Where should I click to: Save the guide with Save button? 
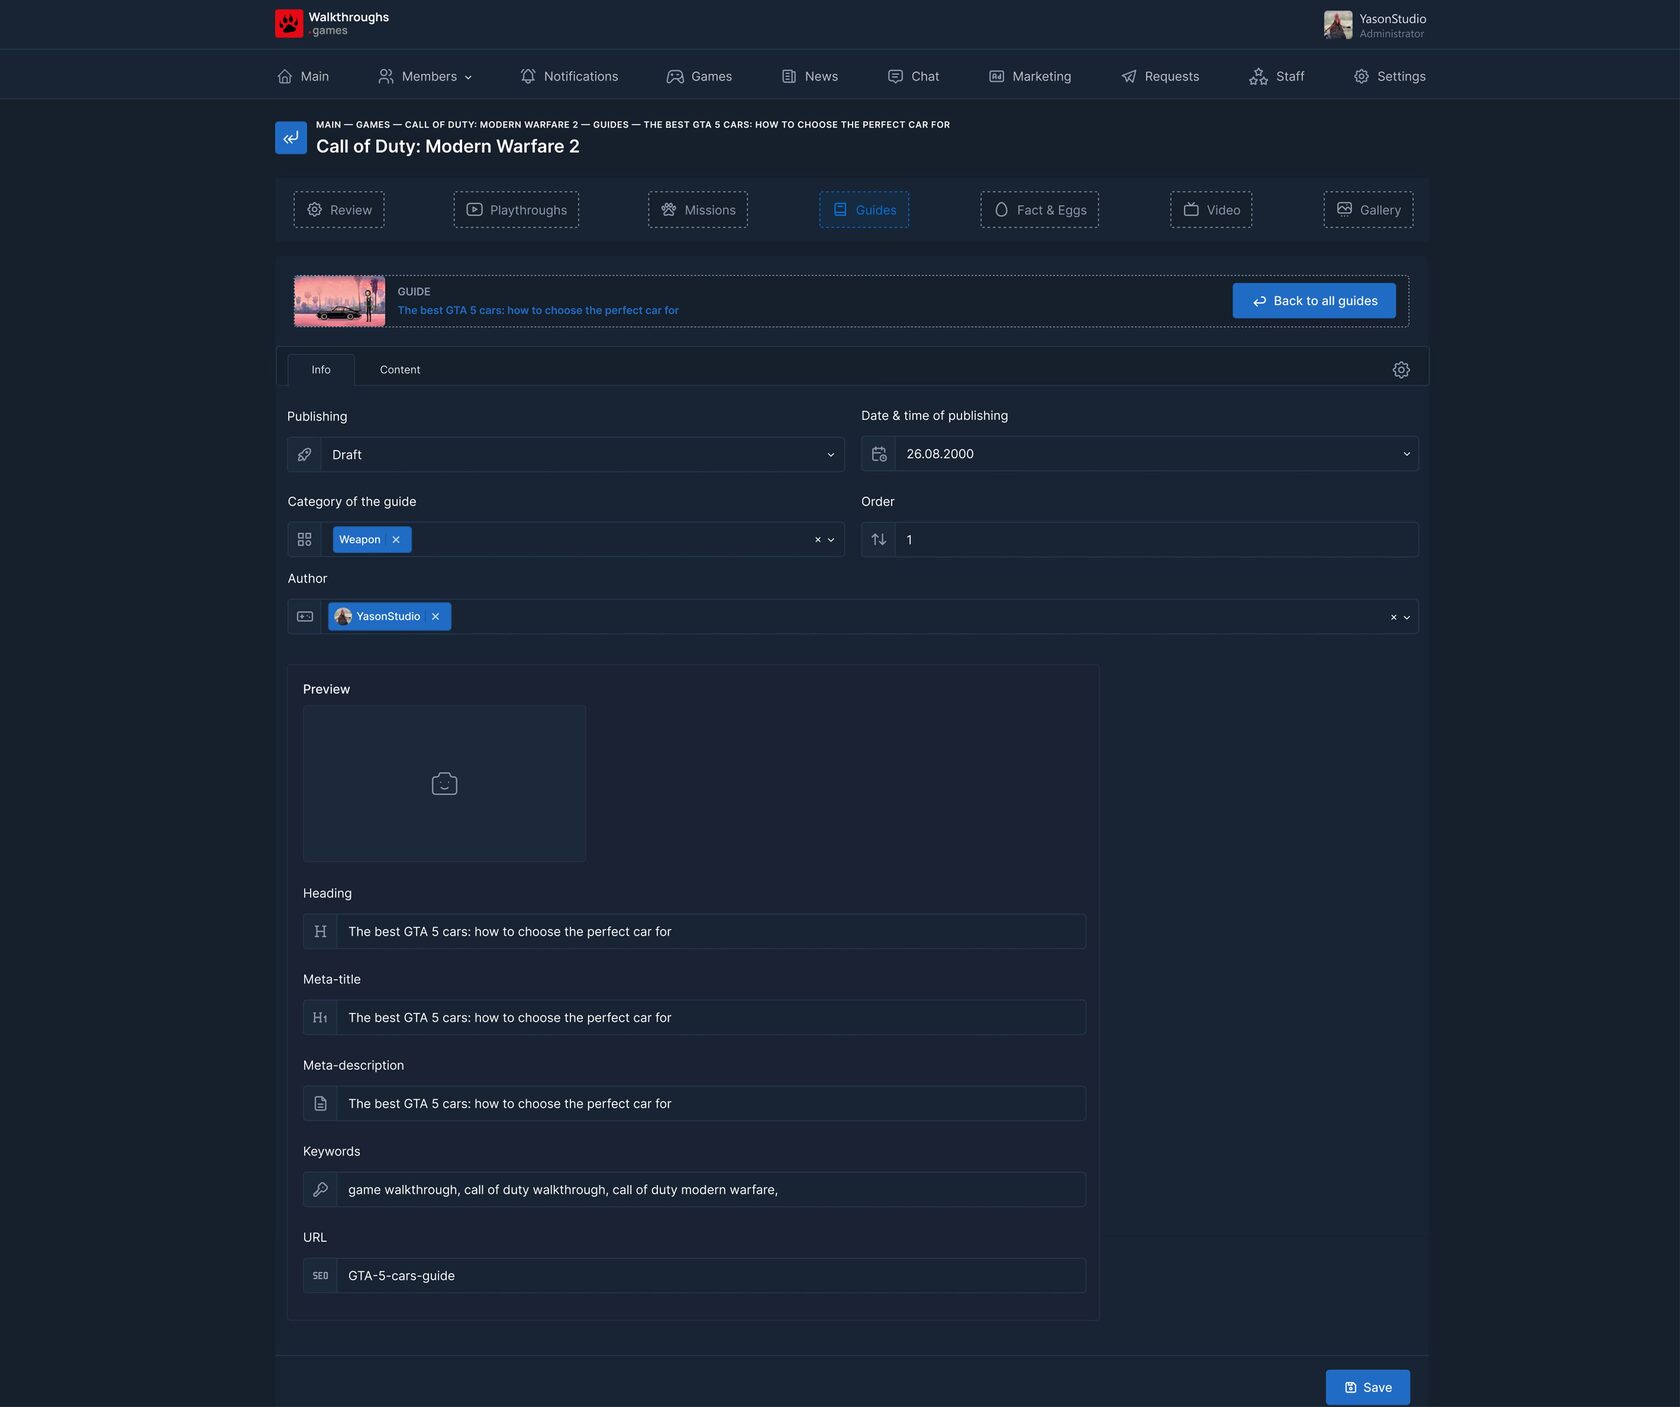[1368, 1387]
